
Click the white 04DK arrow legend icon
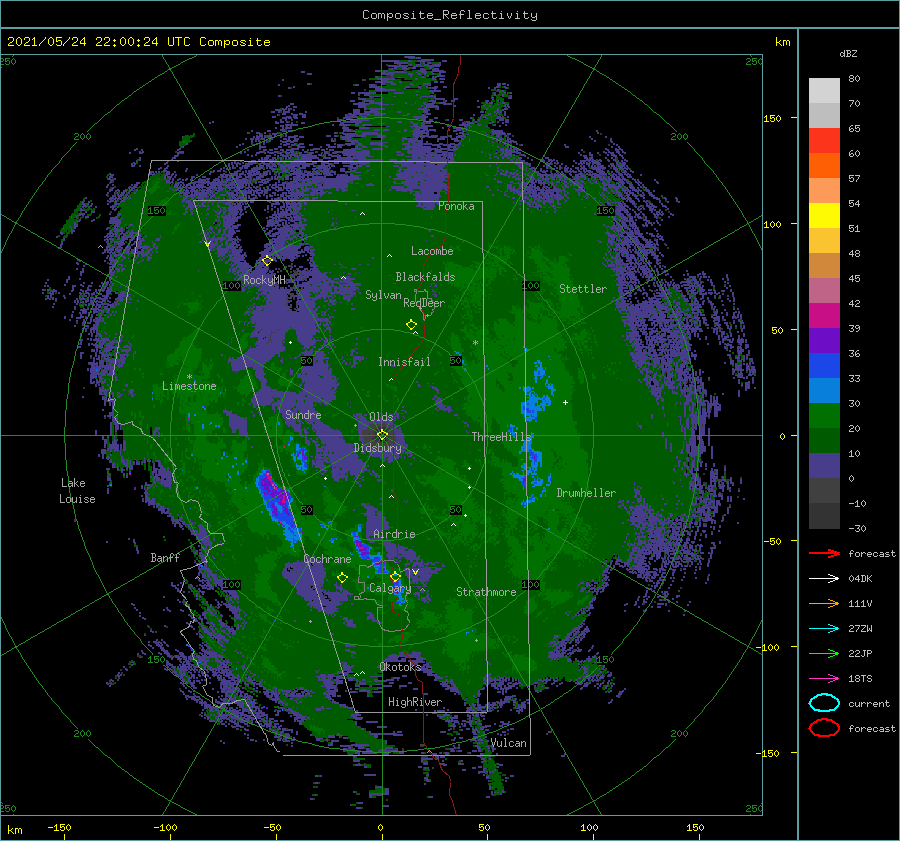tap(824, 578)
